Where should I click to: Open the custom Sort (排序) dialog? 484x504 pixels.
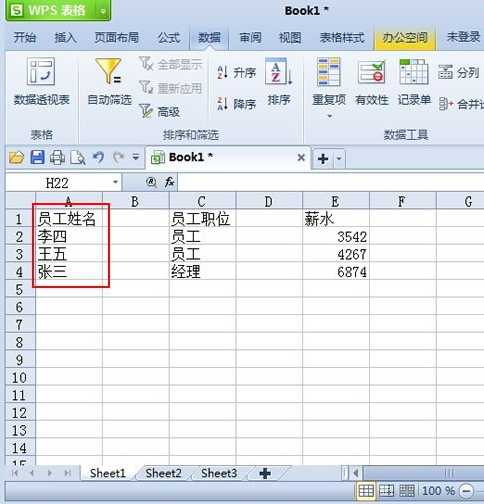click(x=279, y=82)
